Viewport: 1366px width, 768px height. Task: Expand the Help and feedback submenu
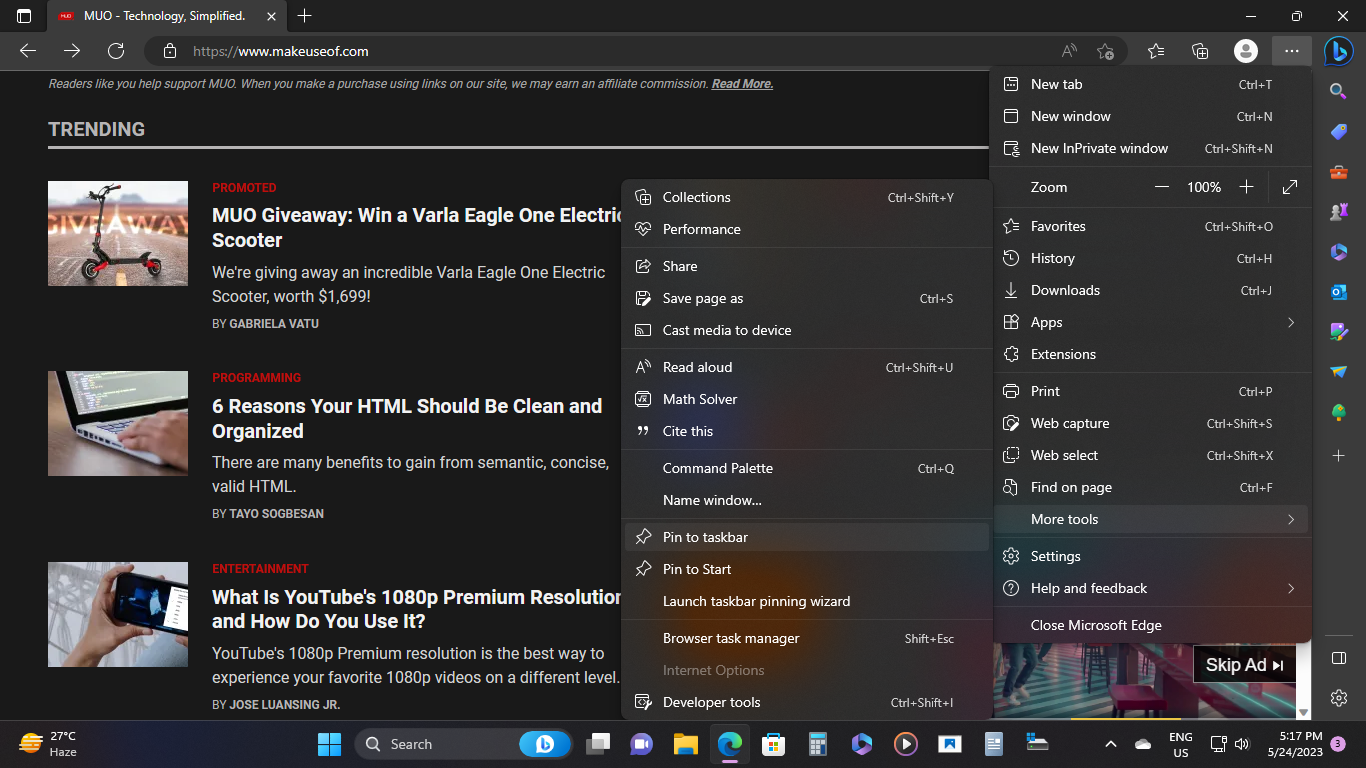coord(1152,588)
